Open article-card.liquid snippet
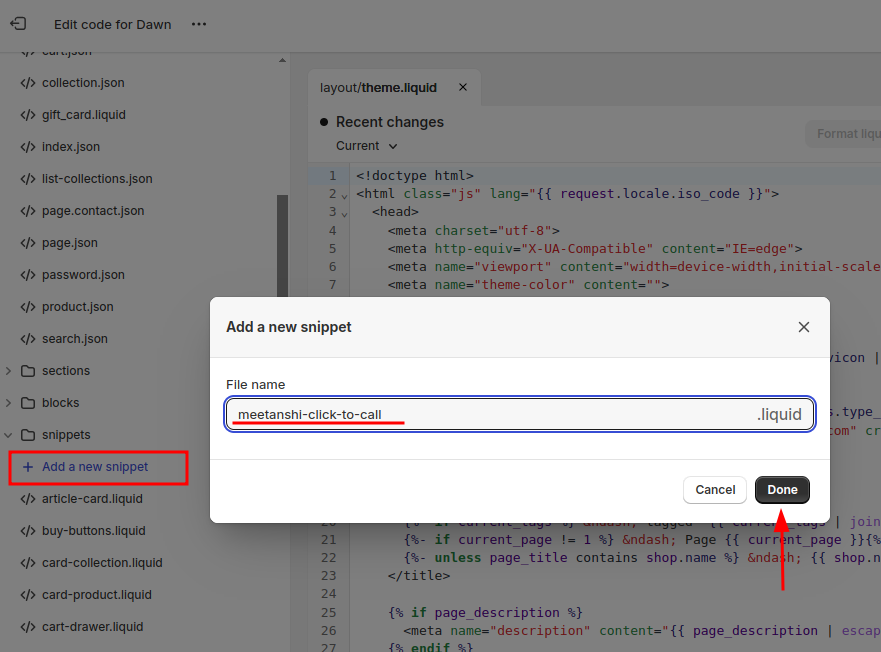This screenshot has width=881, height=652. 92,499
